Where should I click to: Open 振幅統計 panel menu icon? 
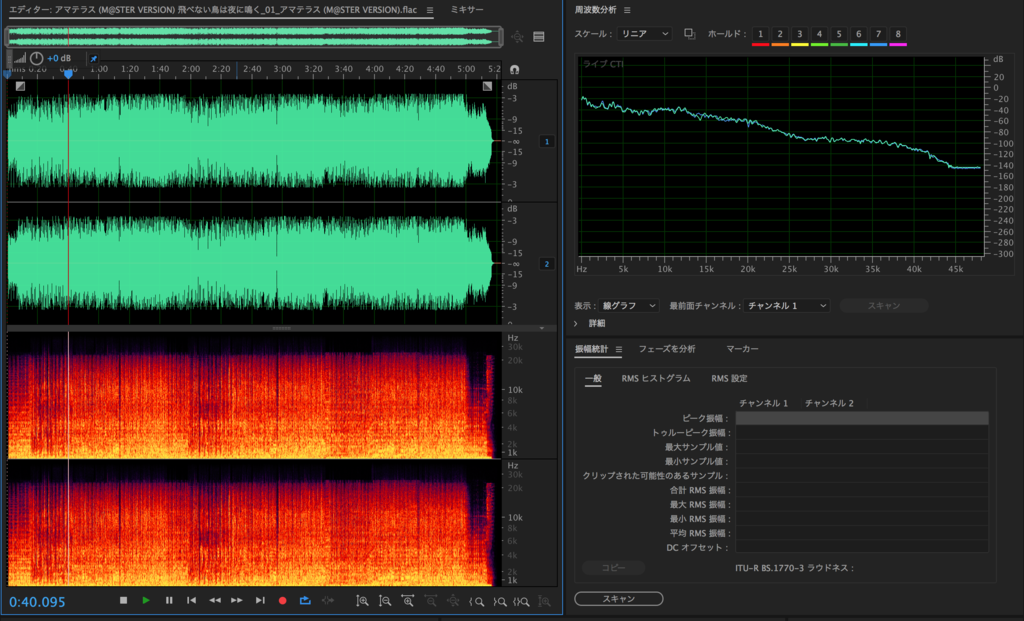[618, 349]
